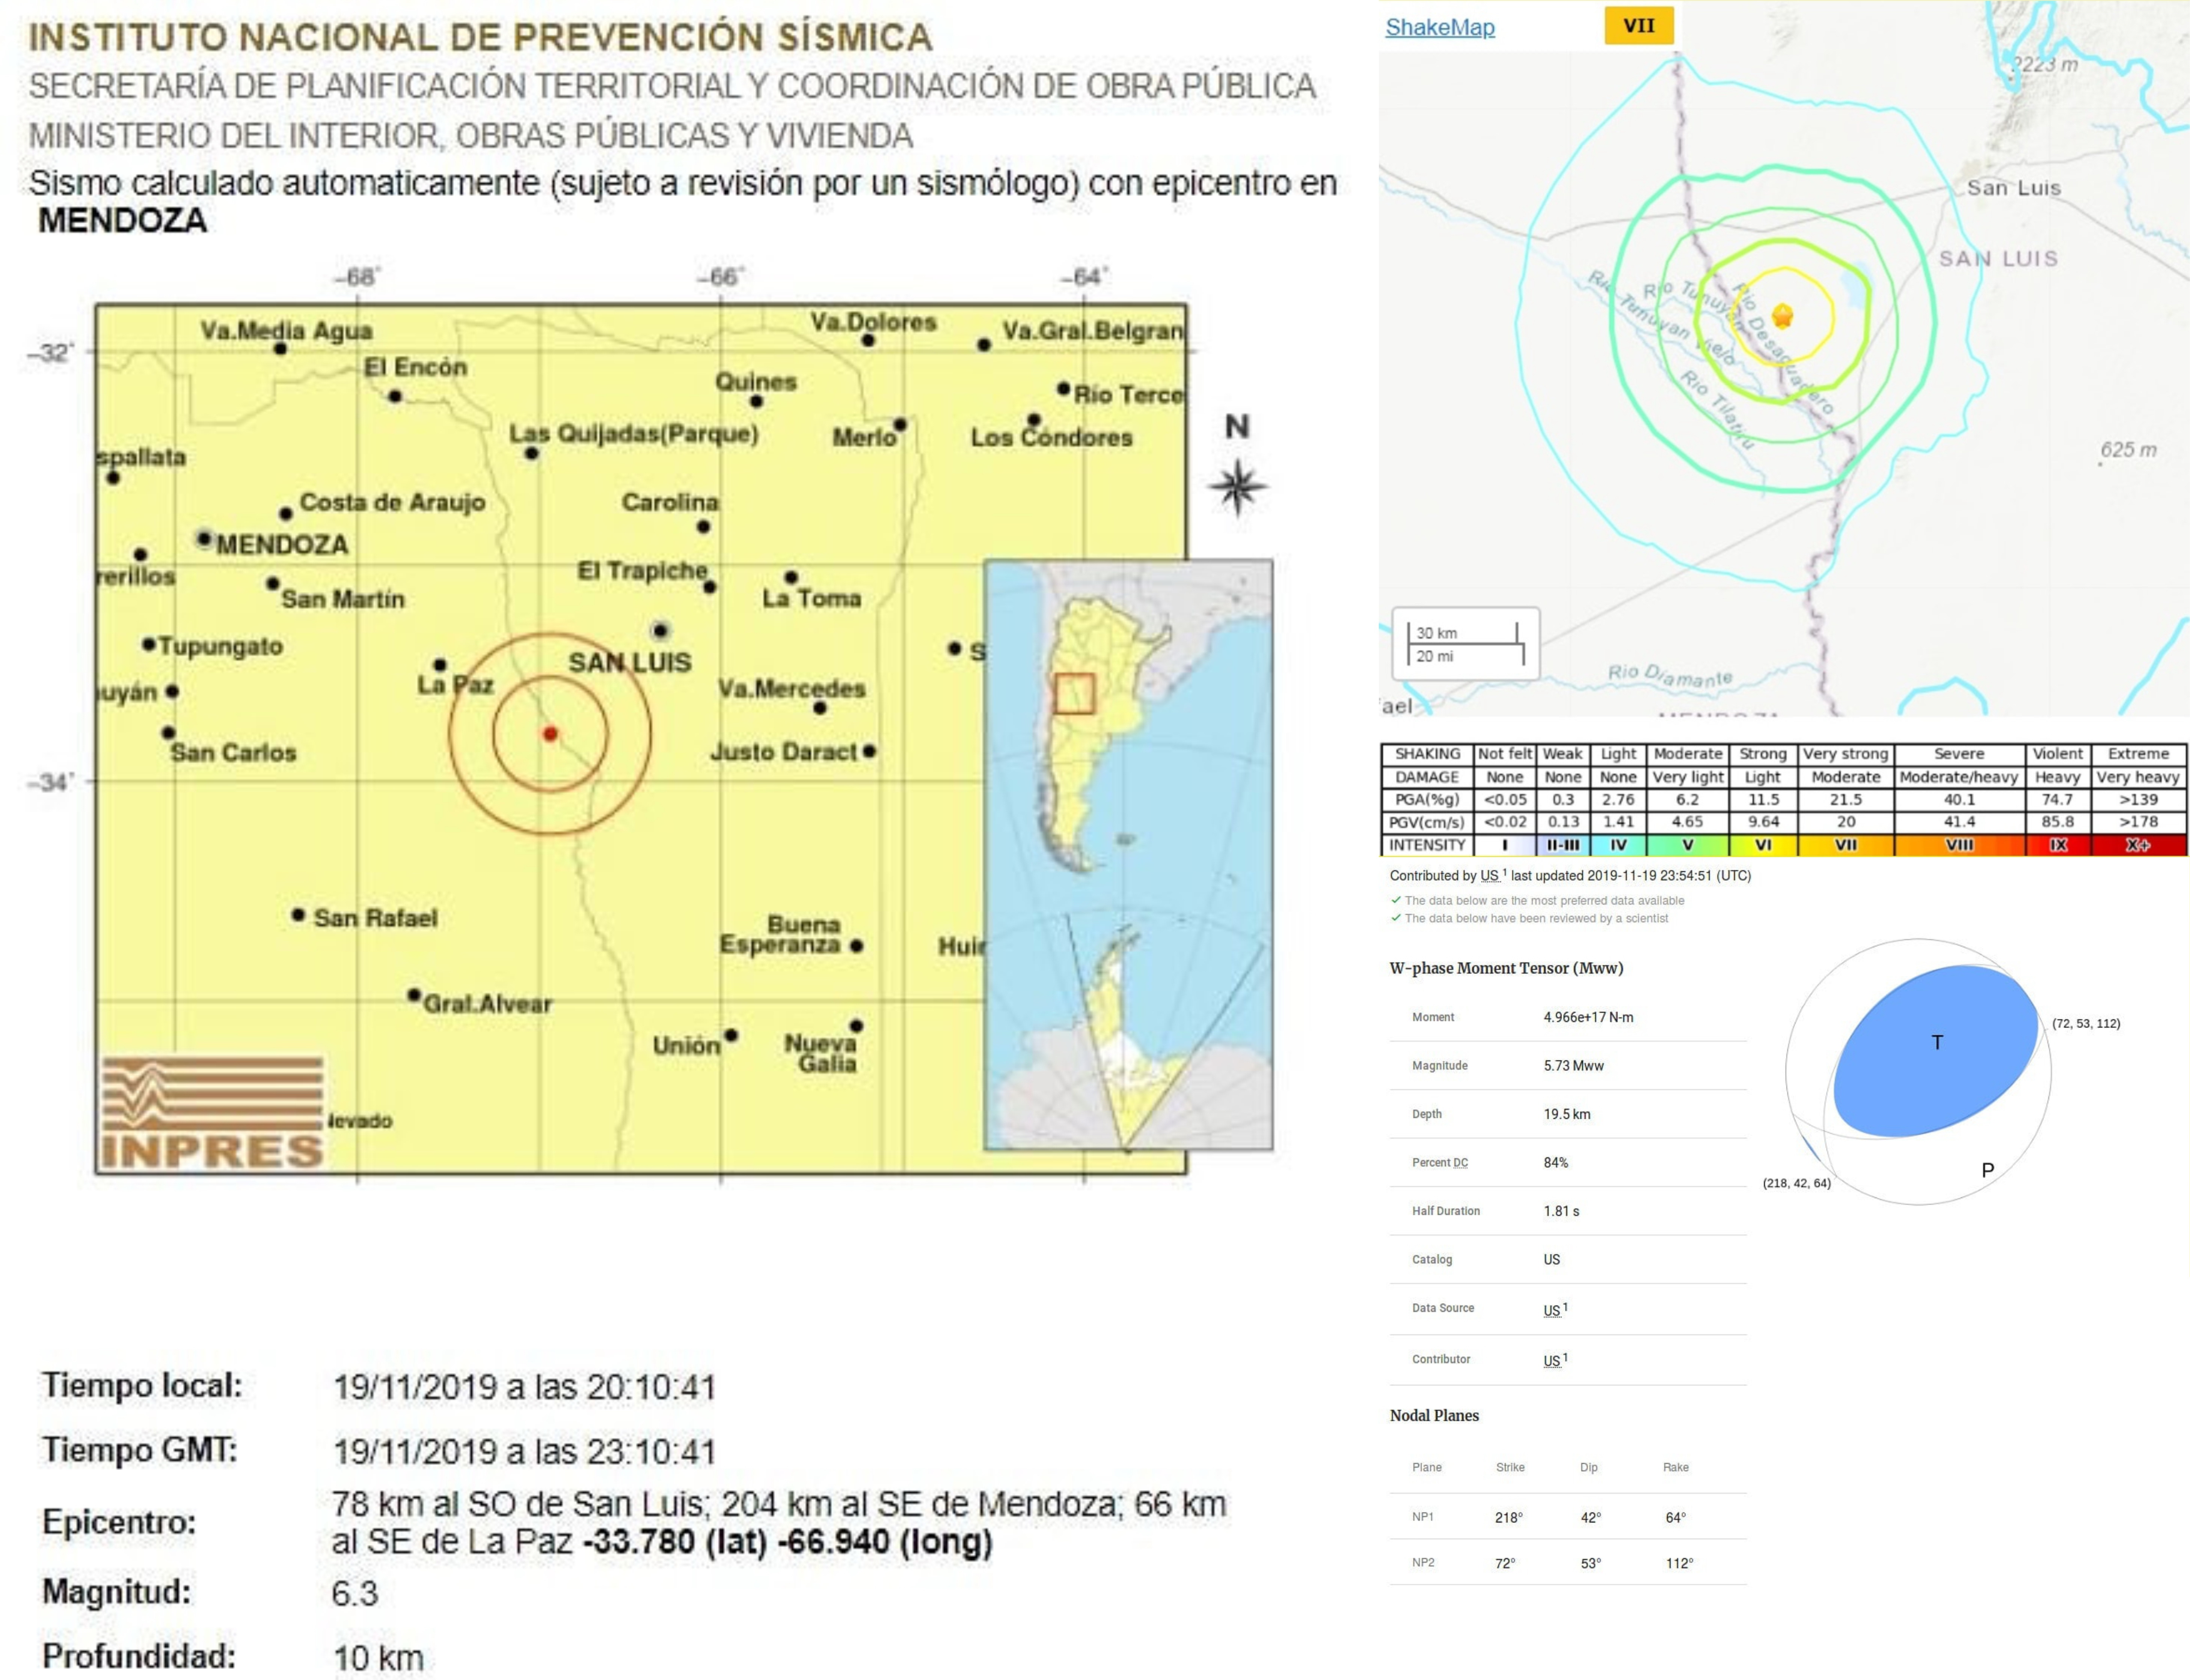Viewport: 2190px width, 1680px height.
Task: Click intensity II-III cell in the legend
Action: 1563,845
